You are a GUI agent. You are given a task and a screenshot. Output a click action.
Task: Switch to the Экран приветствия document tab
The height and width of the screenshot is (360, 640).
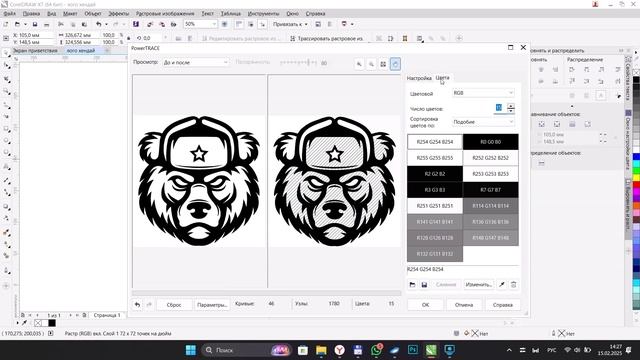coord(35,51)
